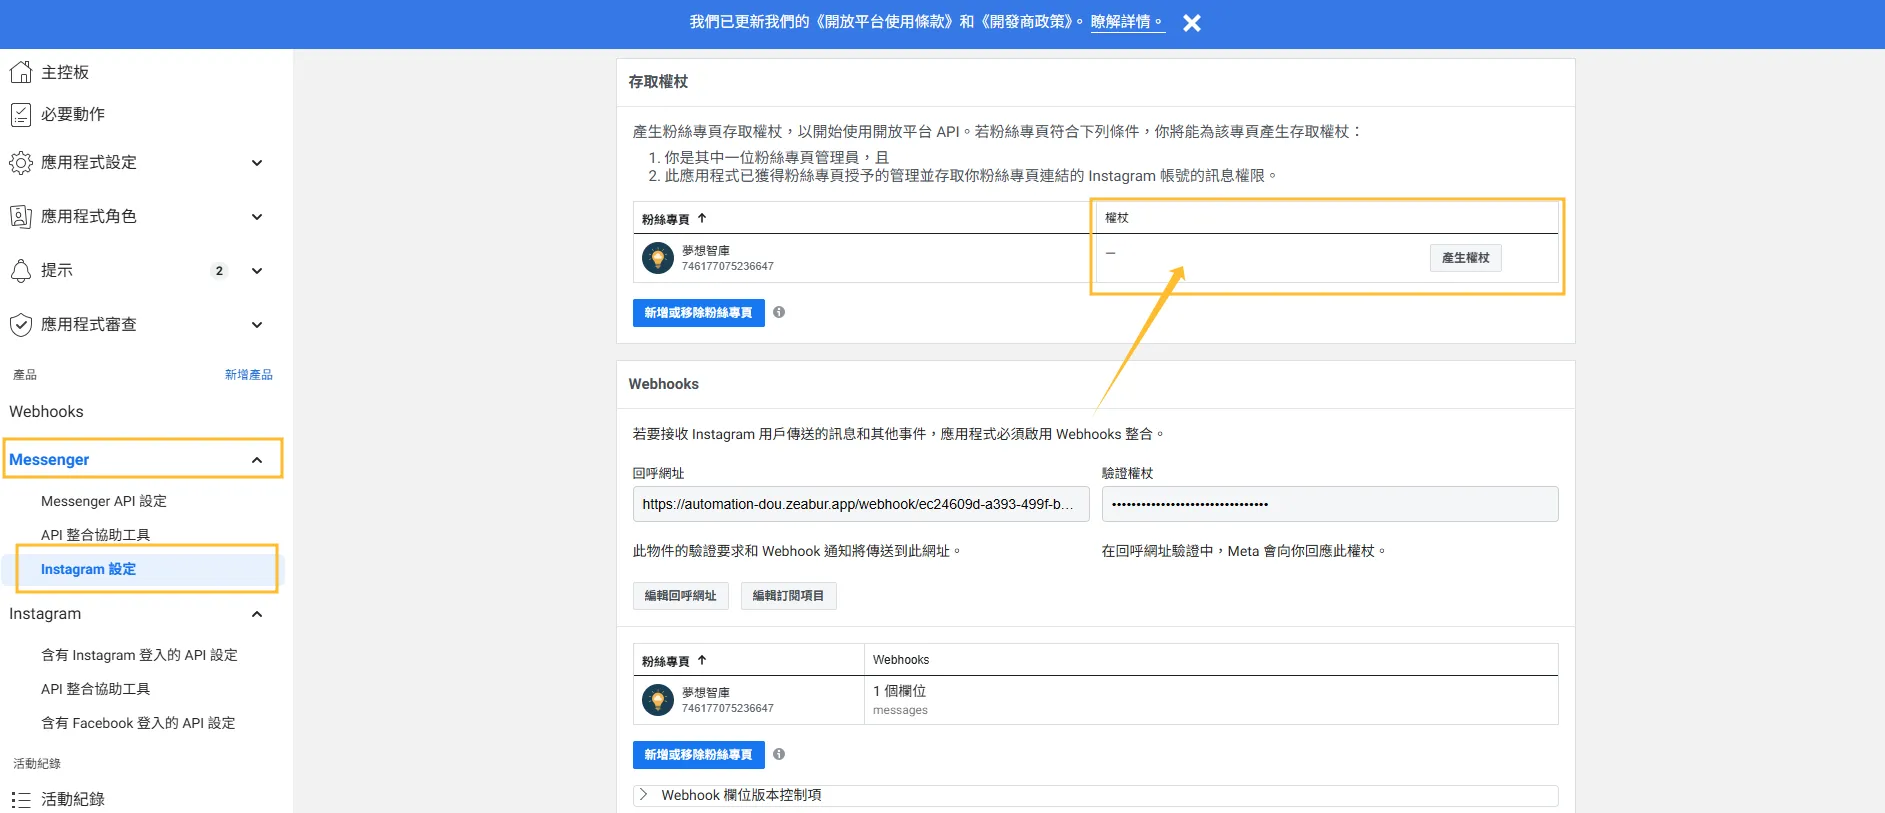Click the bell icon beside 提示

point(20,271)
